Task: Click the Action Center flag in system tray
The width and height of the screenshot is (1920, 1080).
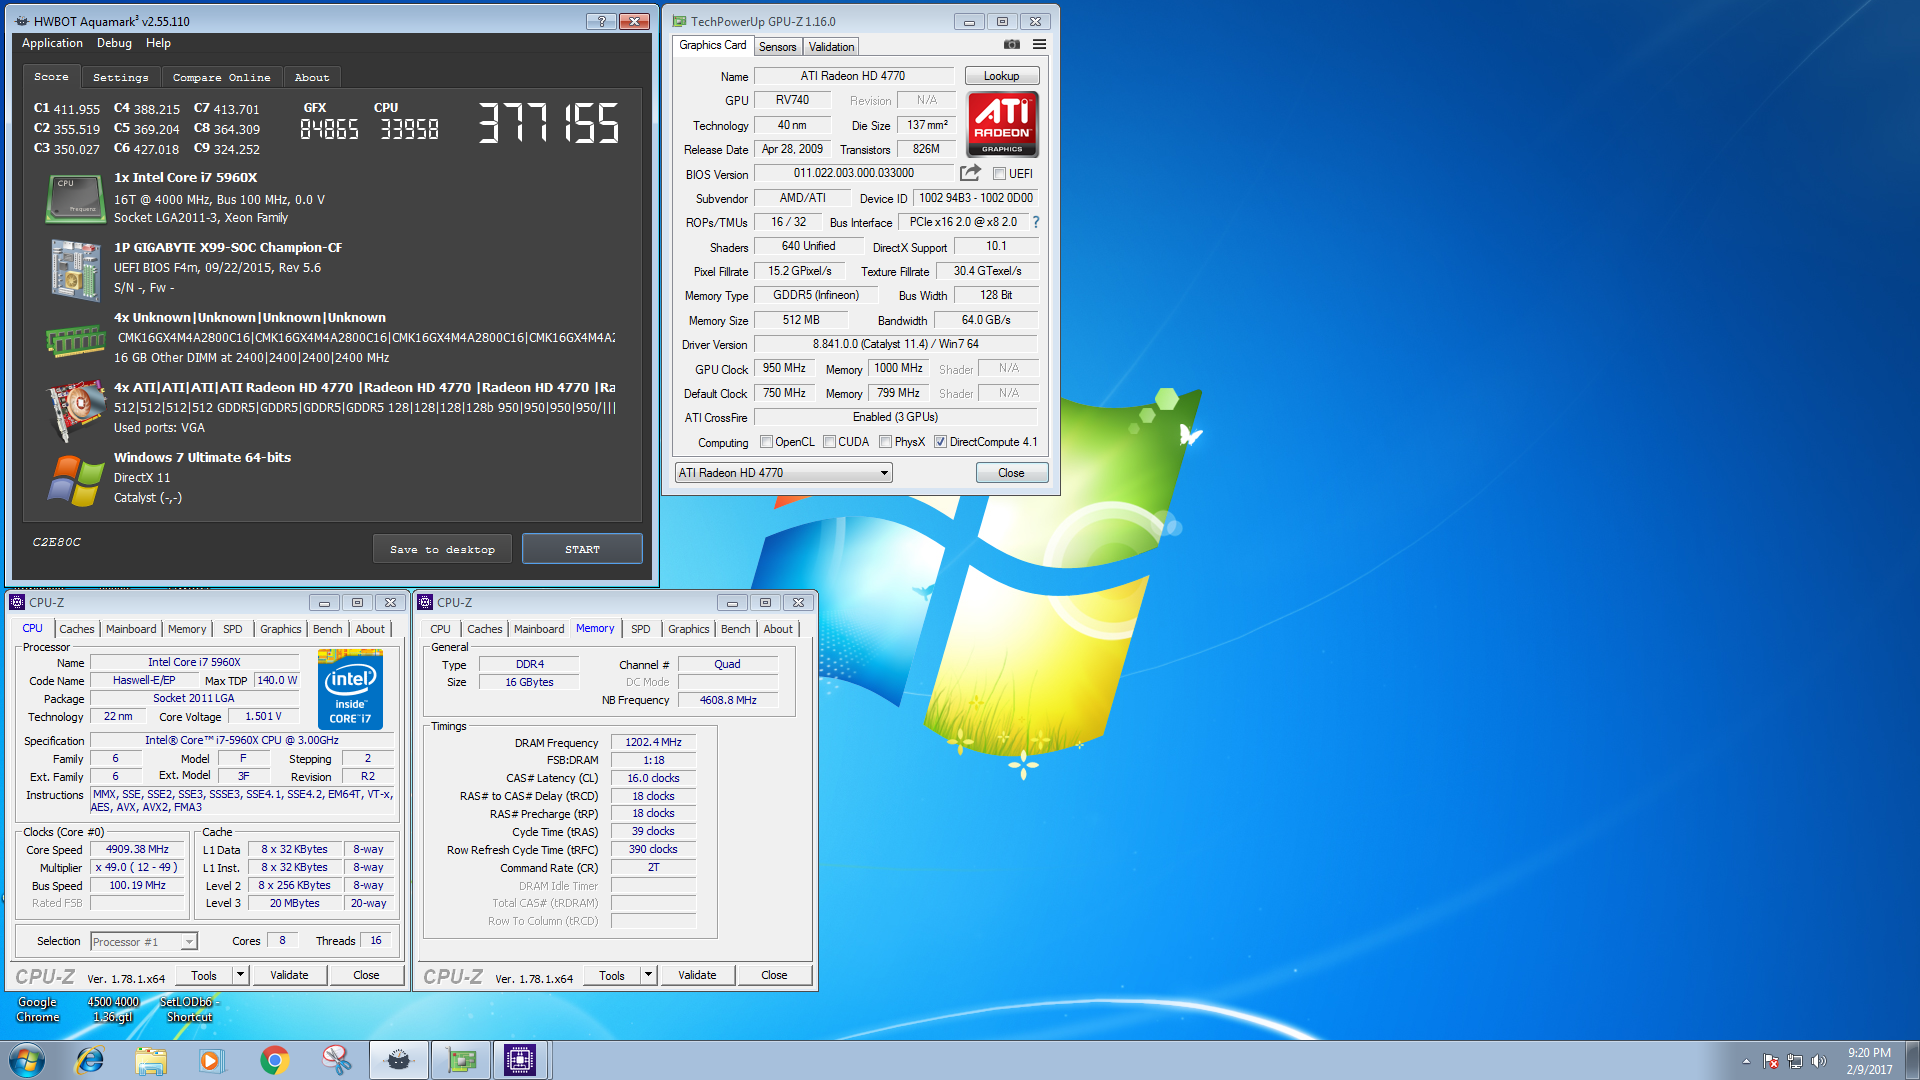Action: (x=1771, y=1061)
